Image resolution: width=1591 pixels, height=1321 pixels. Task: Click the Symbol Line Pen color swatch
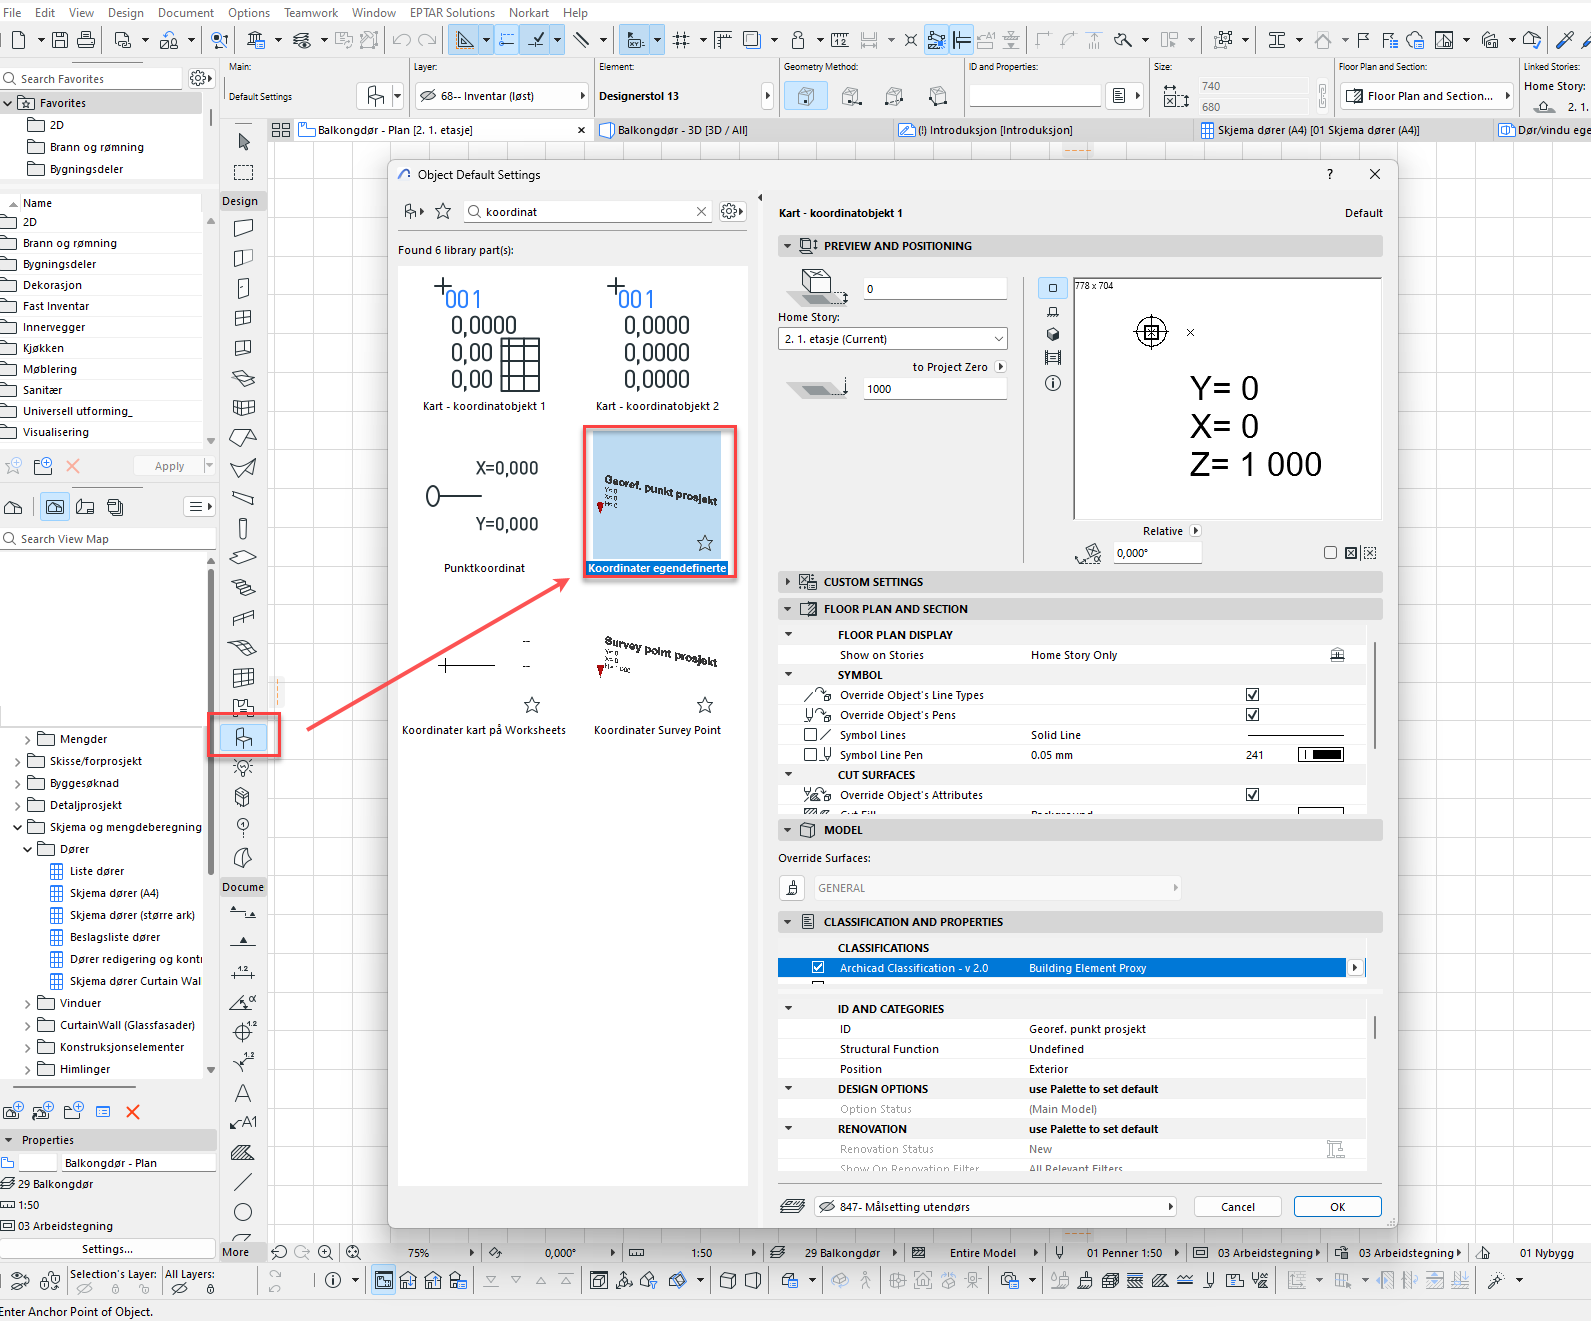click(1320, 755)
